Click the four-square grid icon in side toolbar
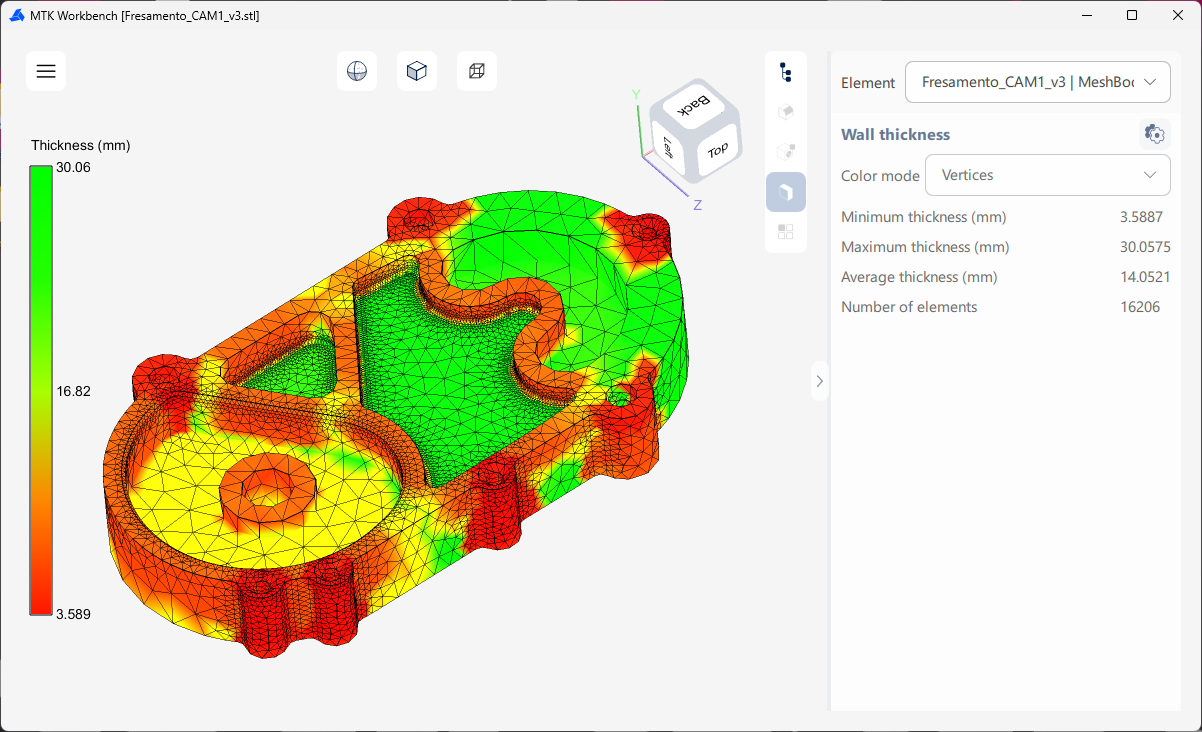This screenshot has height=732, width=1202. [x=786, y=232]
